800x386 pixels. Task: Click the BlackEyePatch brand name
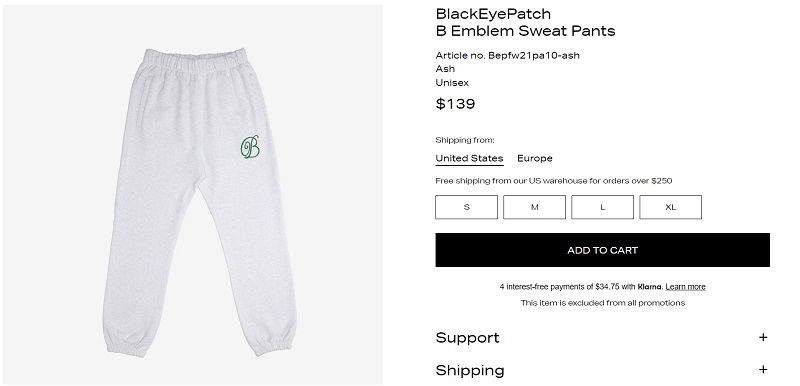tap(493, 14)
